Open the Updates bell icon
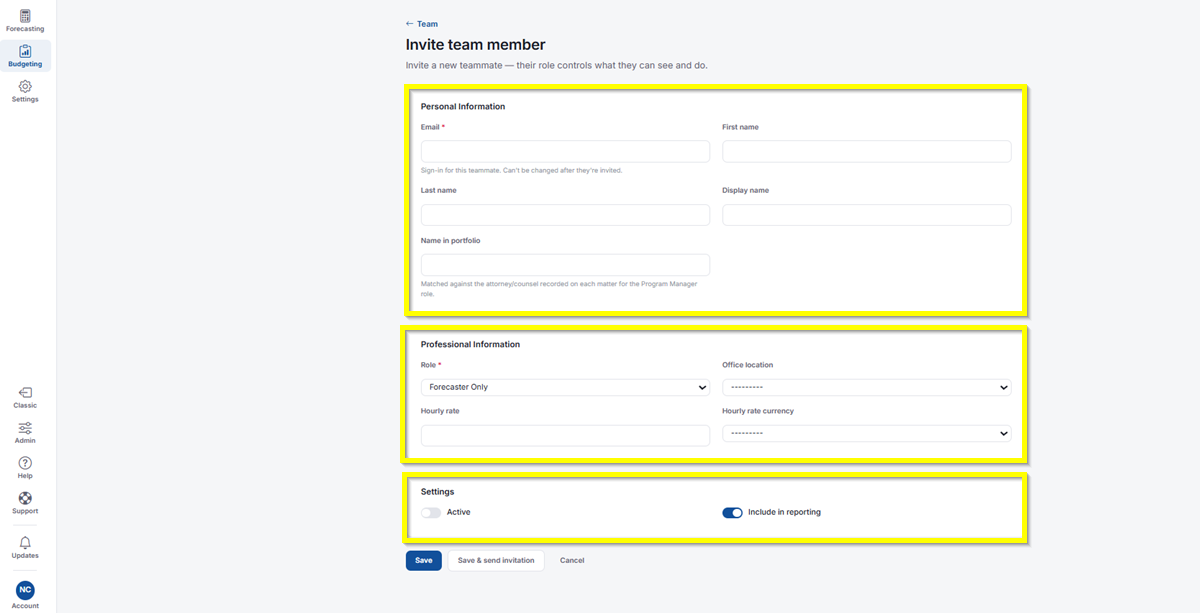This screenshot has height=613, width=1200. click(25, 542)
